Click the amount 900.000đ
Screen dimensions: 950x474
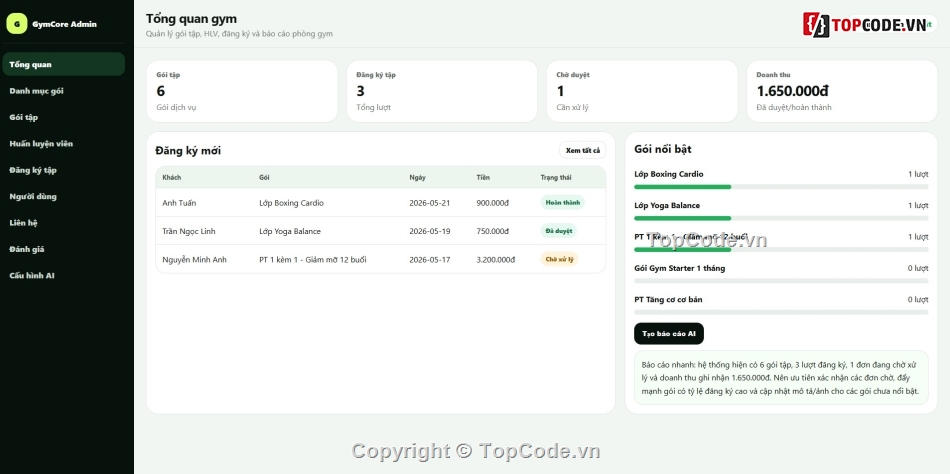(x=493, y=203)
